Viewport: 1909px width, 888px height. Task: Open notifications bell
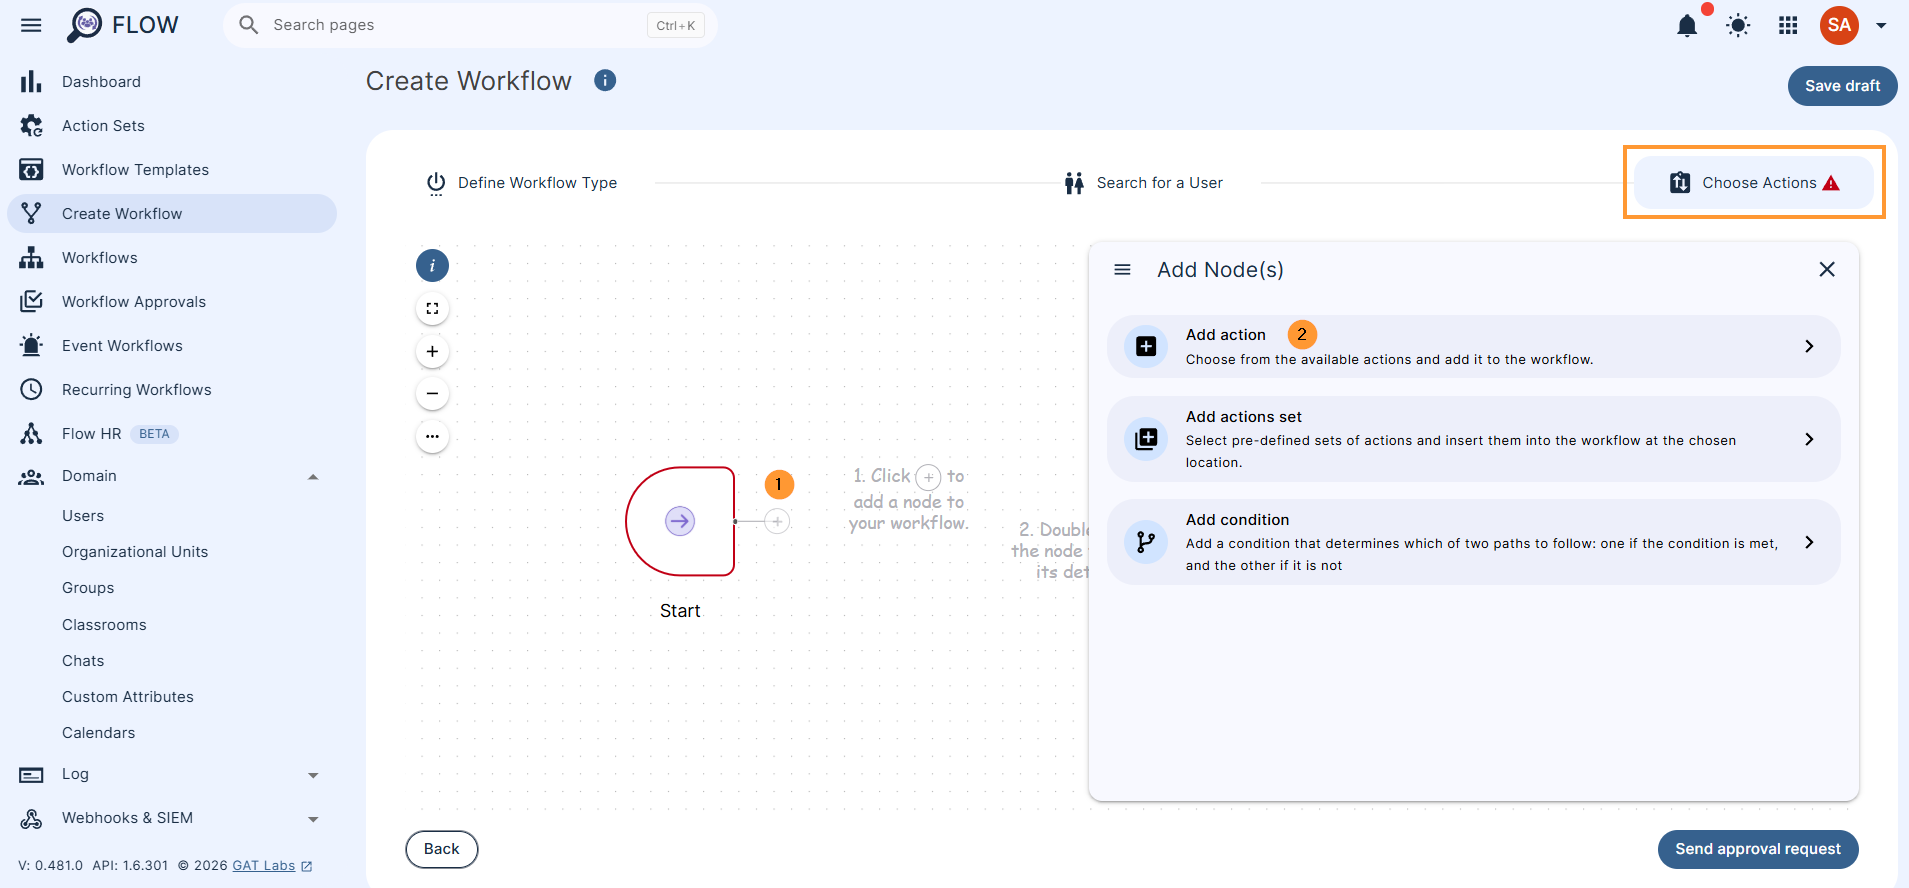[x=1687, y=26]
